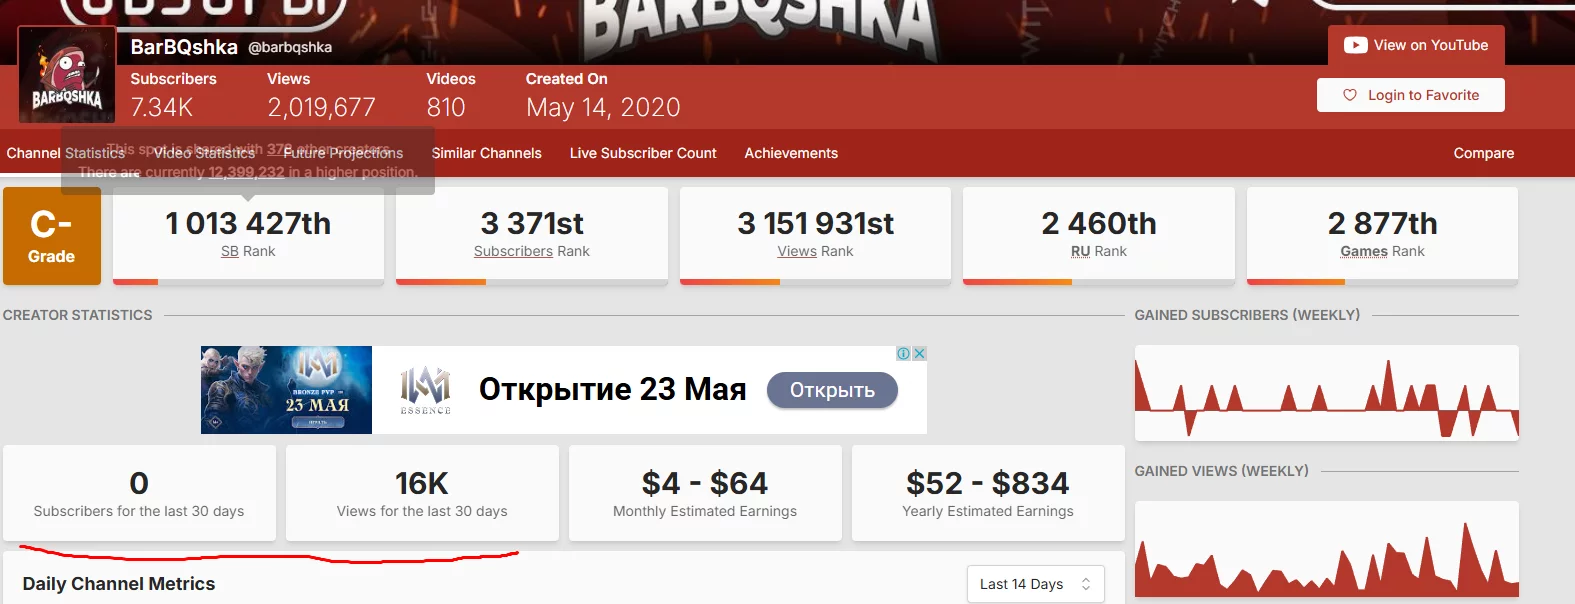This screenshot has height=604, width=1575.
Task: Click the Открыть button in the ad
Action: tap(832, 390)
